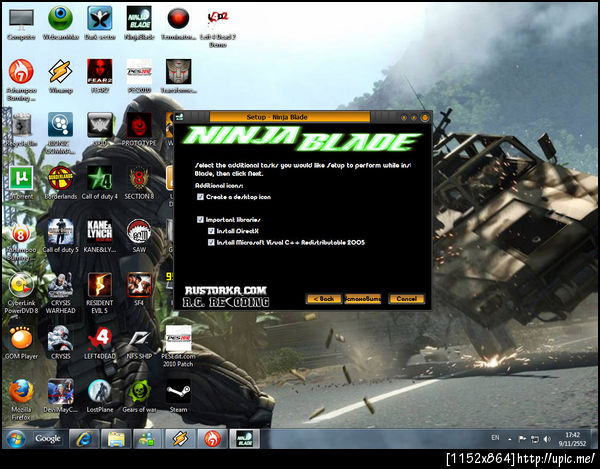
Task: Open CyberLink PowerDVD 8 icon
Action: click(21, 293)
